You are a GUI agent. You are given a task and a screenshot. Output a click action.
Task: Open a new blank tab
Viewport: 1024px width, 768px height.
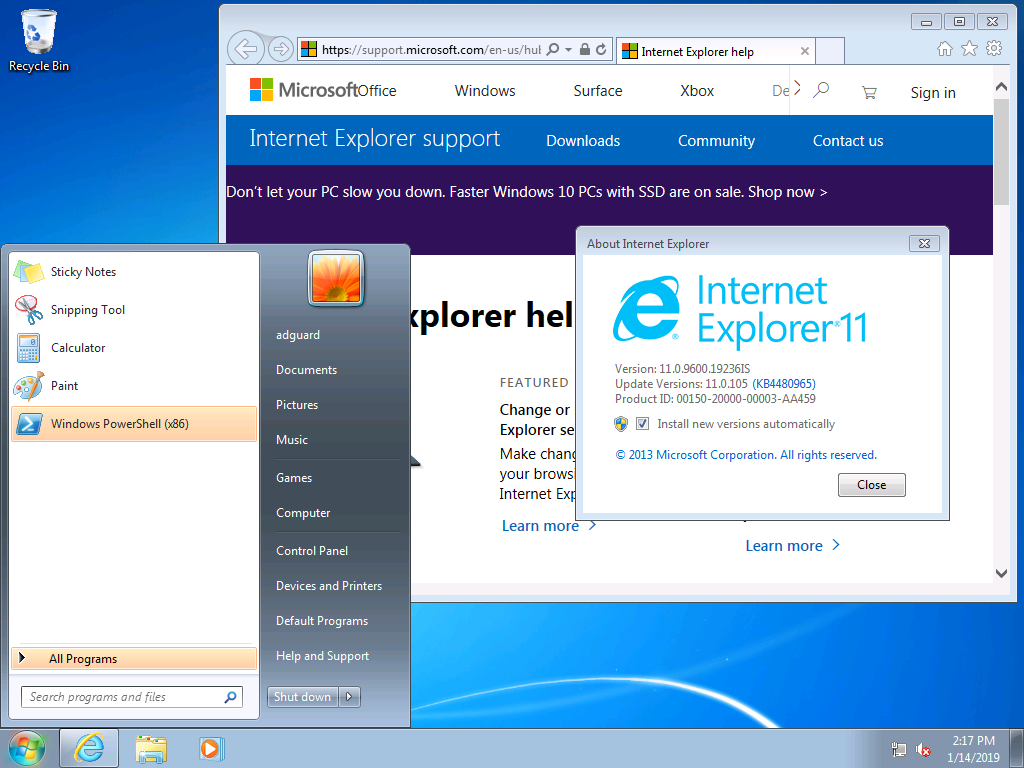[830, 51]
